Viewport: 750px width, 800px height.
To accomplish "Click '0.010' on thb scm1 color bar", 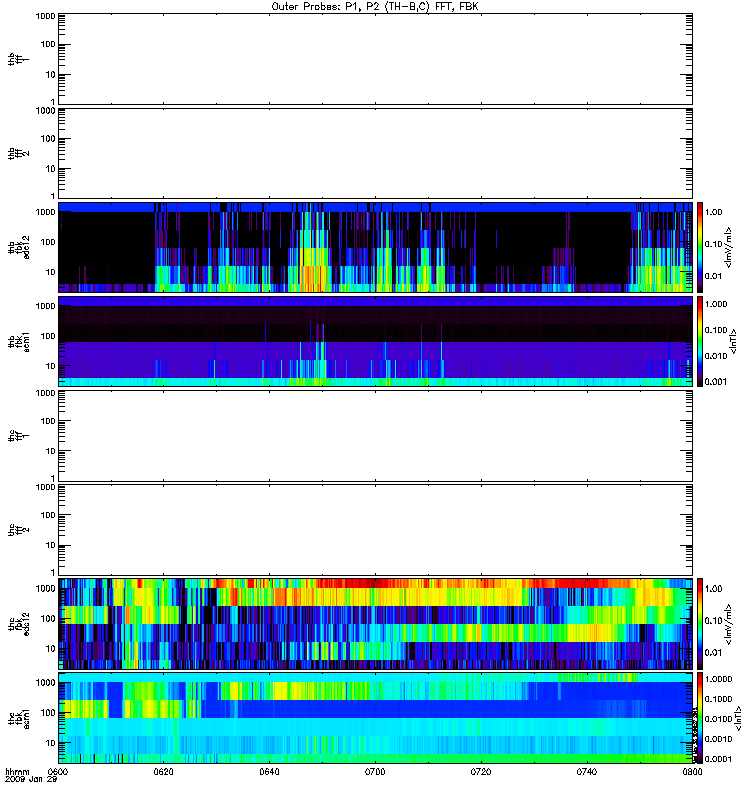I will coord(716,356).
